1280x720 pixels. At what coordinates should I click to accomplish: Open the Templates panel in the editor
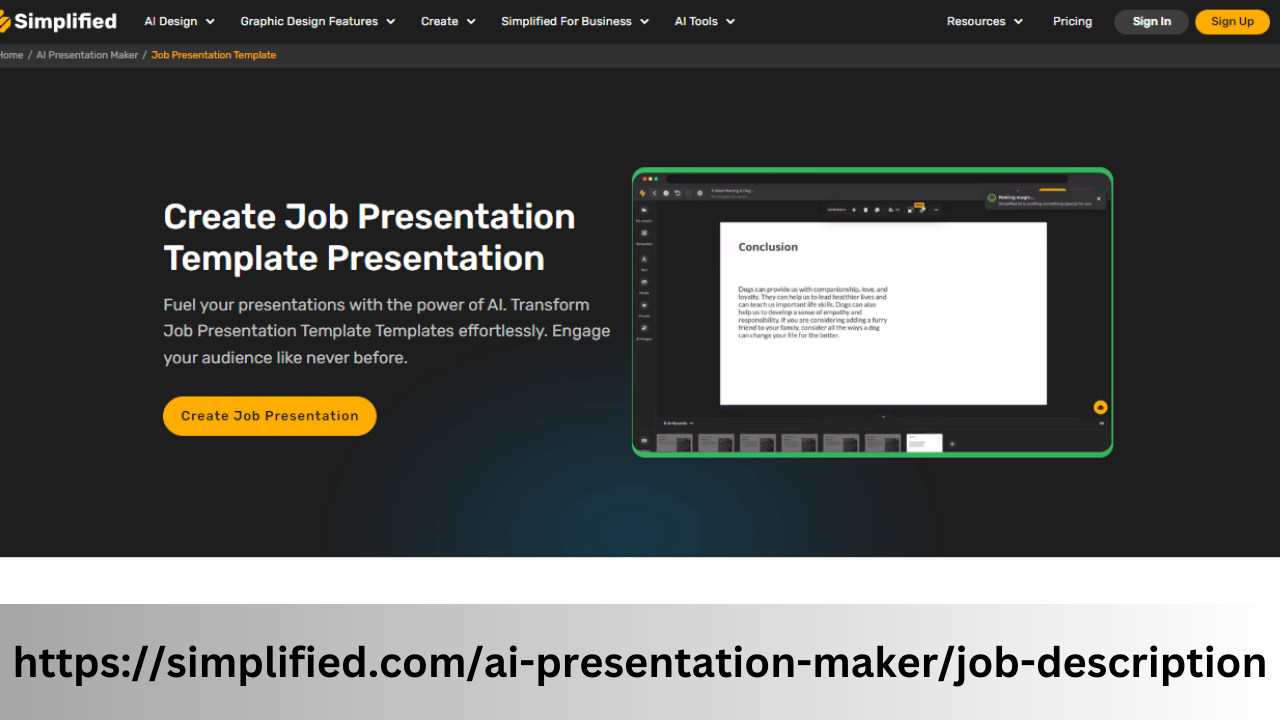point(643,232)
